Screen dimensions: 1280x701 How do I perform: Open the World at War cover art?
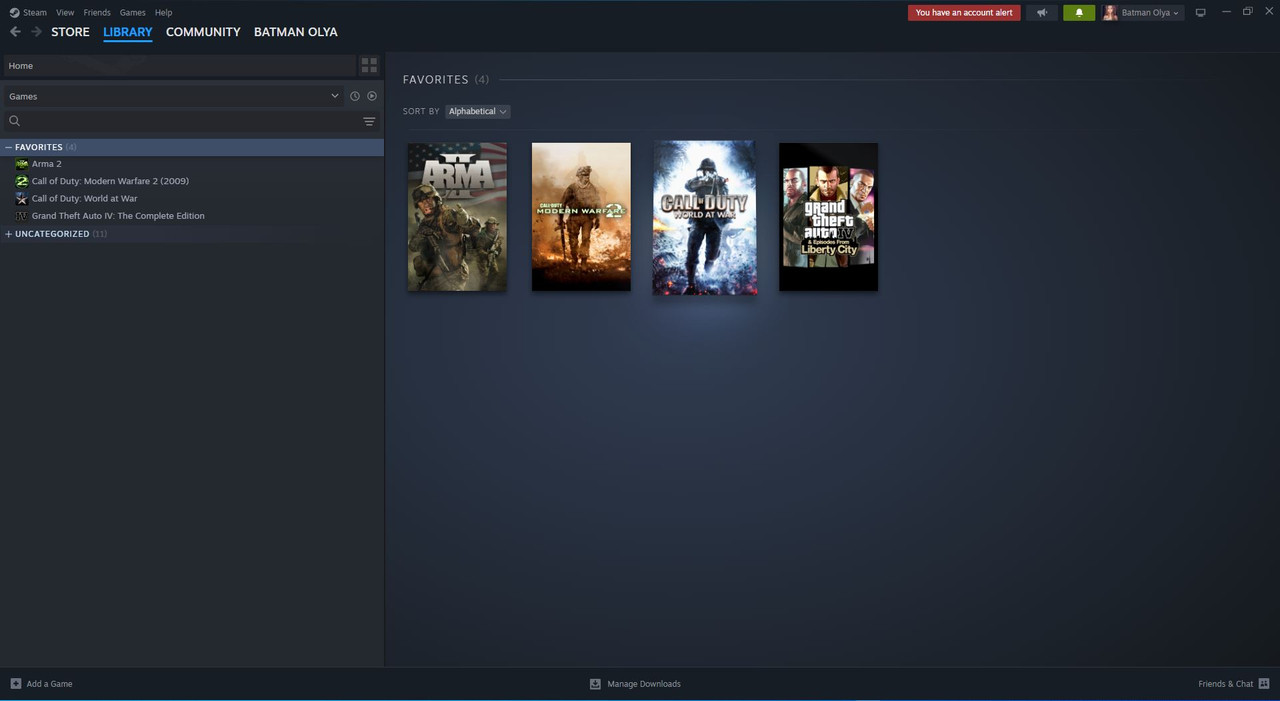pos(705,217)
